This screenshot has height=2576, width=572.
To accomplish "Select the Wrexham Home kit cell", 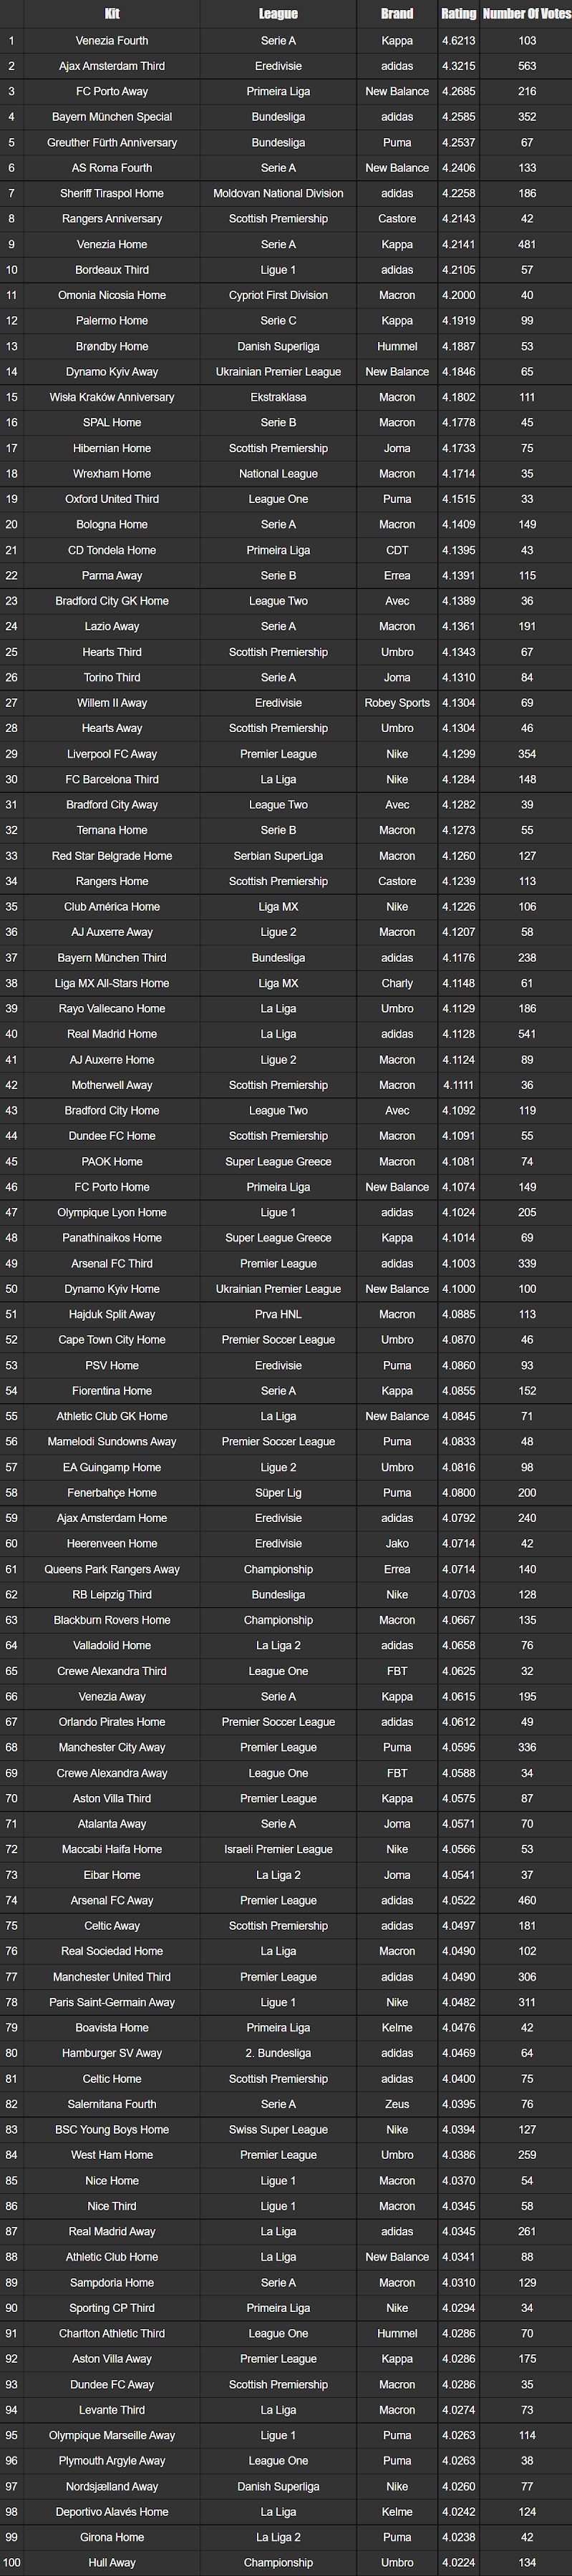I will pyautogui.click(x=112, y=474).
